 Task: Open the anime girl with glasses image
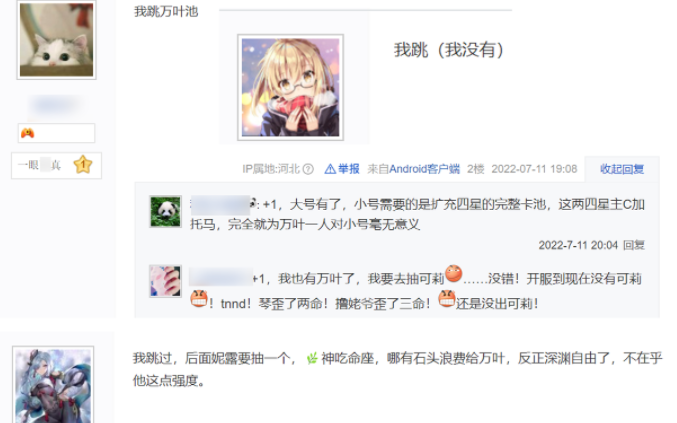tap(290, 88)
